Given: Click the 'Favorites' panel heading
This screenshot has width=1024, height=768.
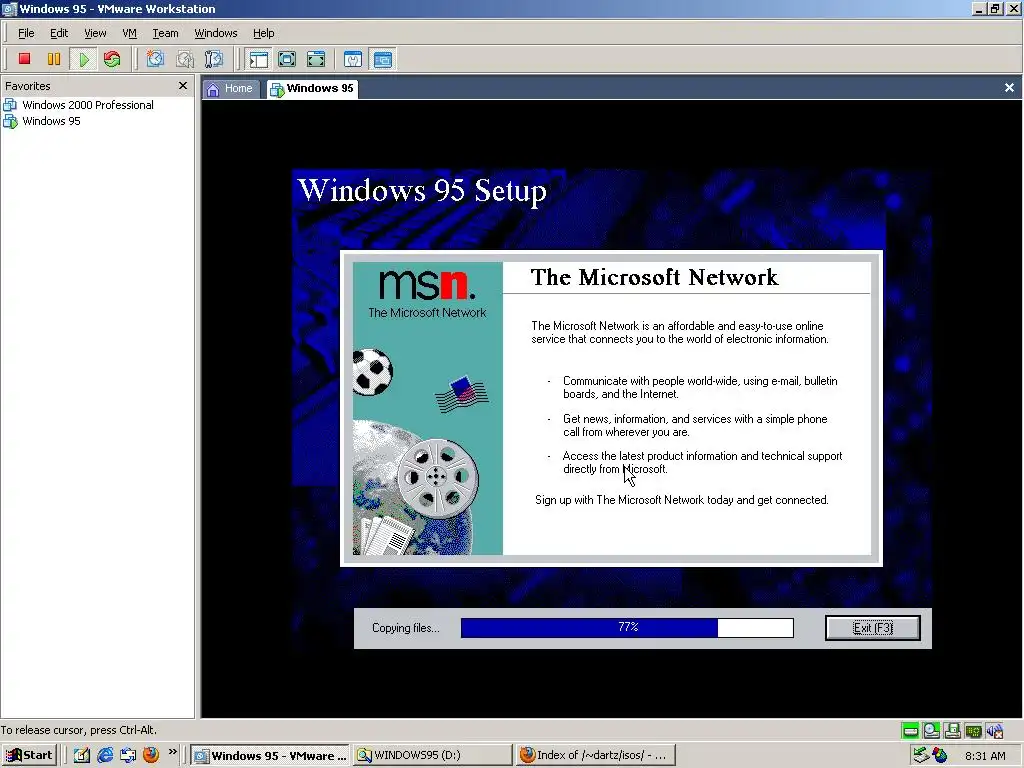Looking at the screenshot, I should click(x=27, y=86).
